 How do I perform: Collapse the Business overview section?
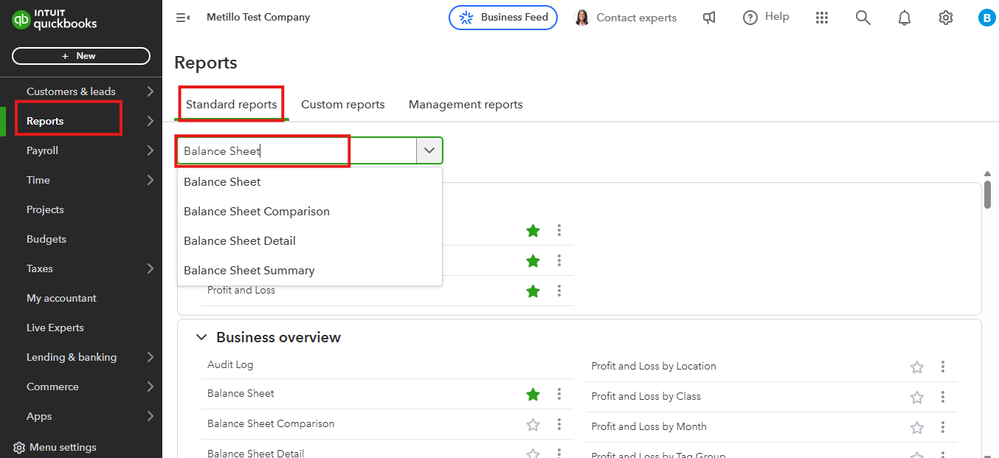point(201,338)
